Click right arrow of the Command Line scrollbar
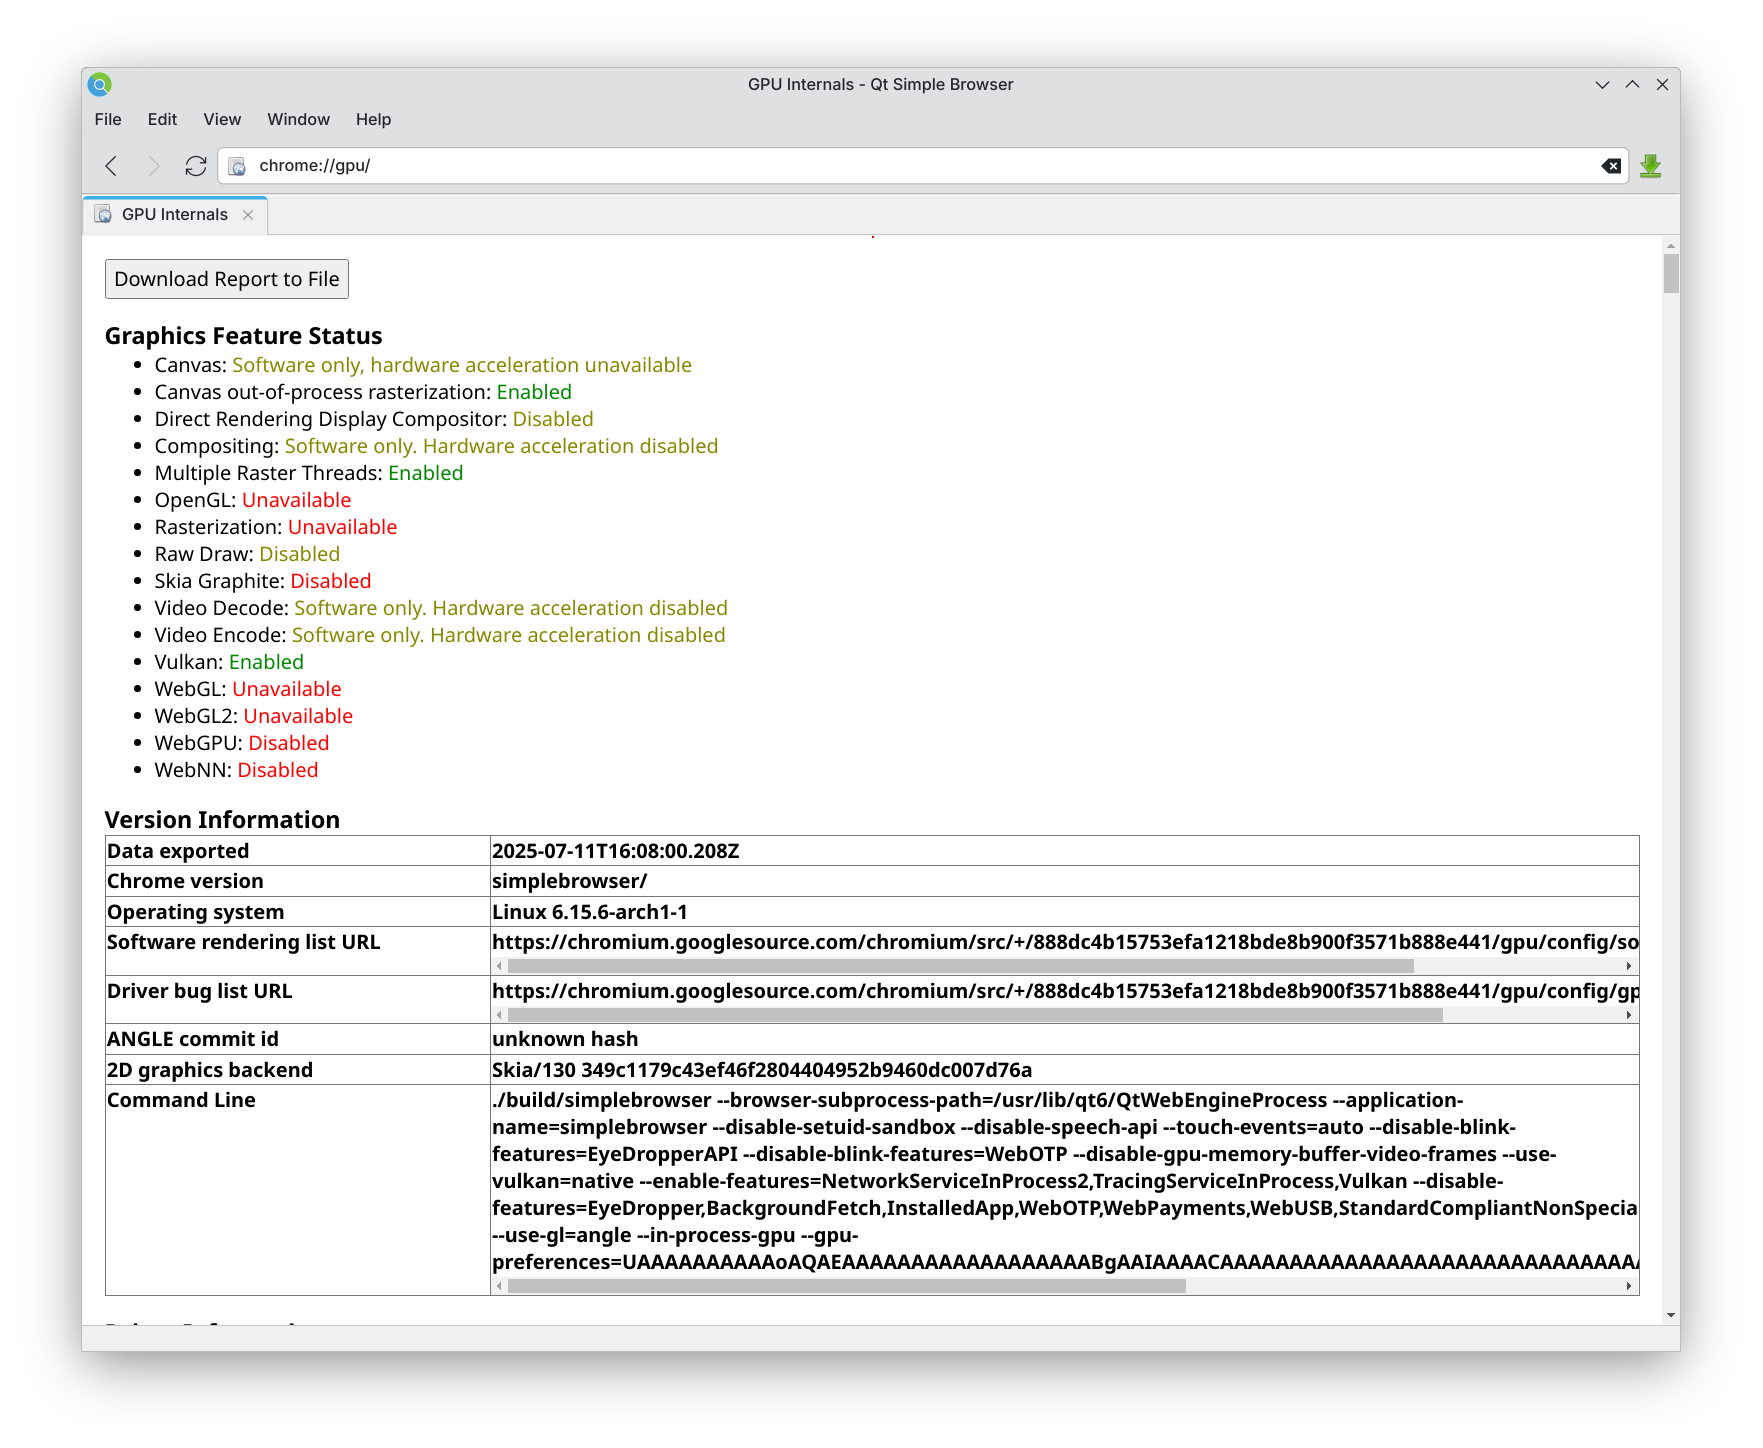Screen dimensions: 1763x1448 click(x=1629, y=1286)
